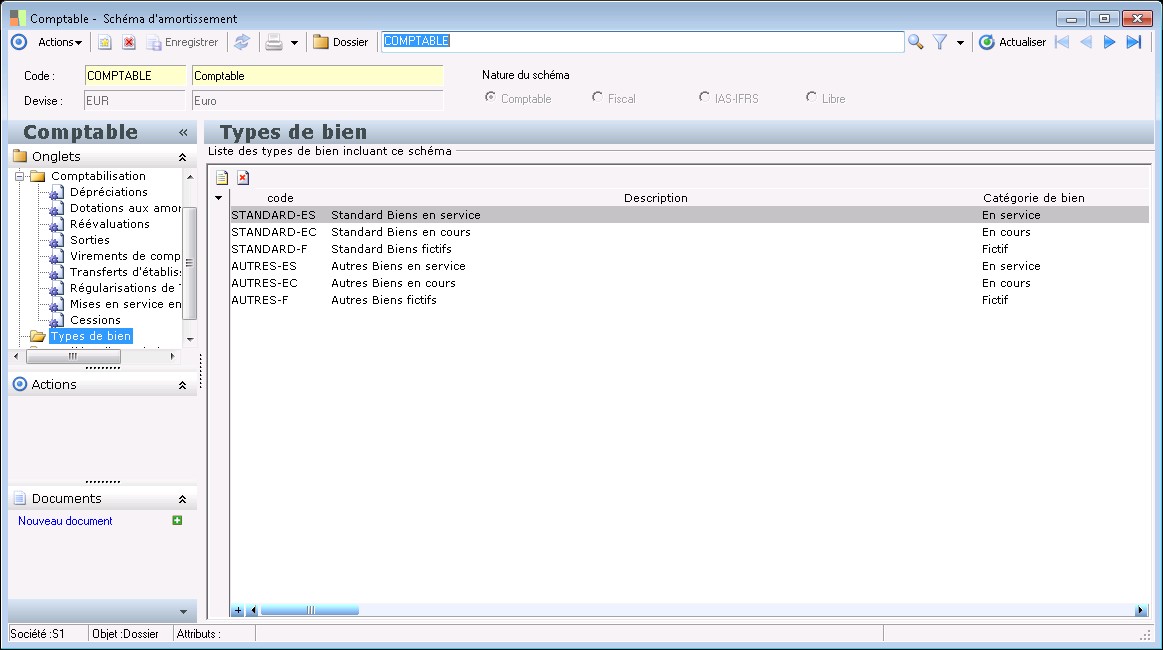Viewport: 1163px width, 650px height.
Task: Select the STANDARD-EC row
Action: tap(689, 232)
